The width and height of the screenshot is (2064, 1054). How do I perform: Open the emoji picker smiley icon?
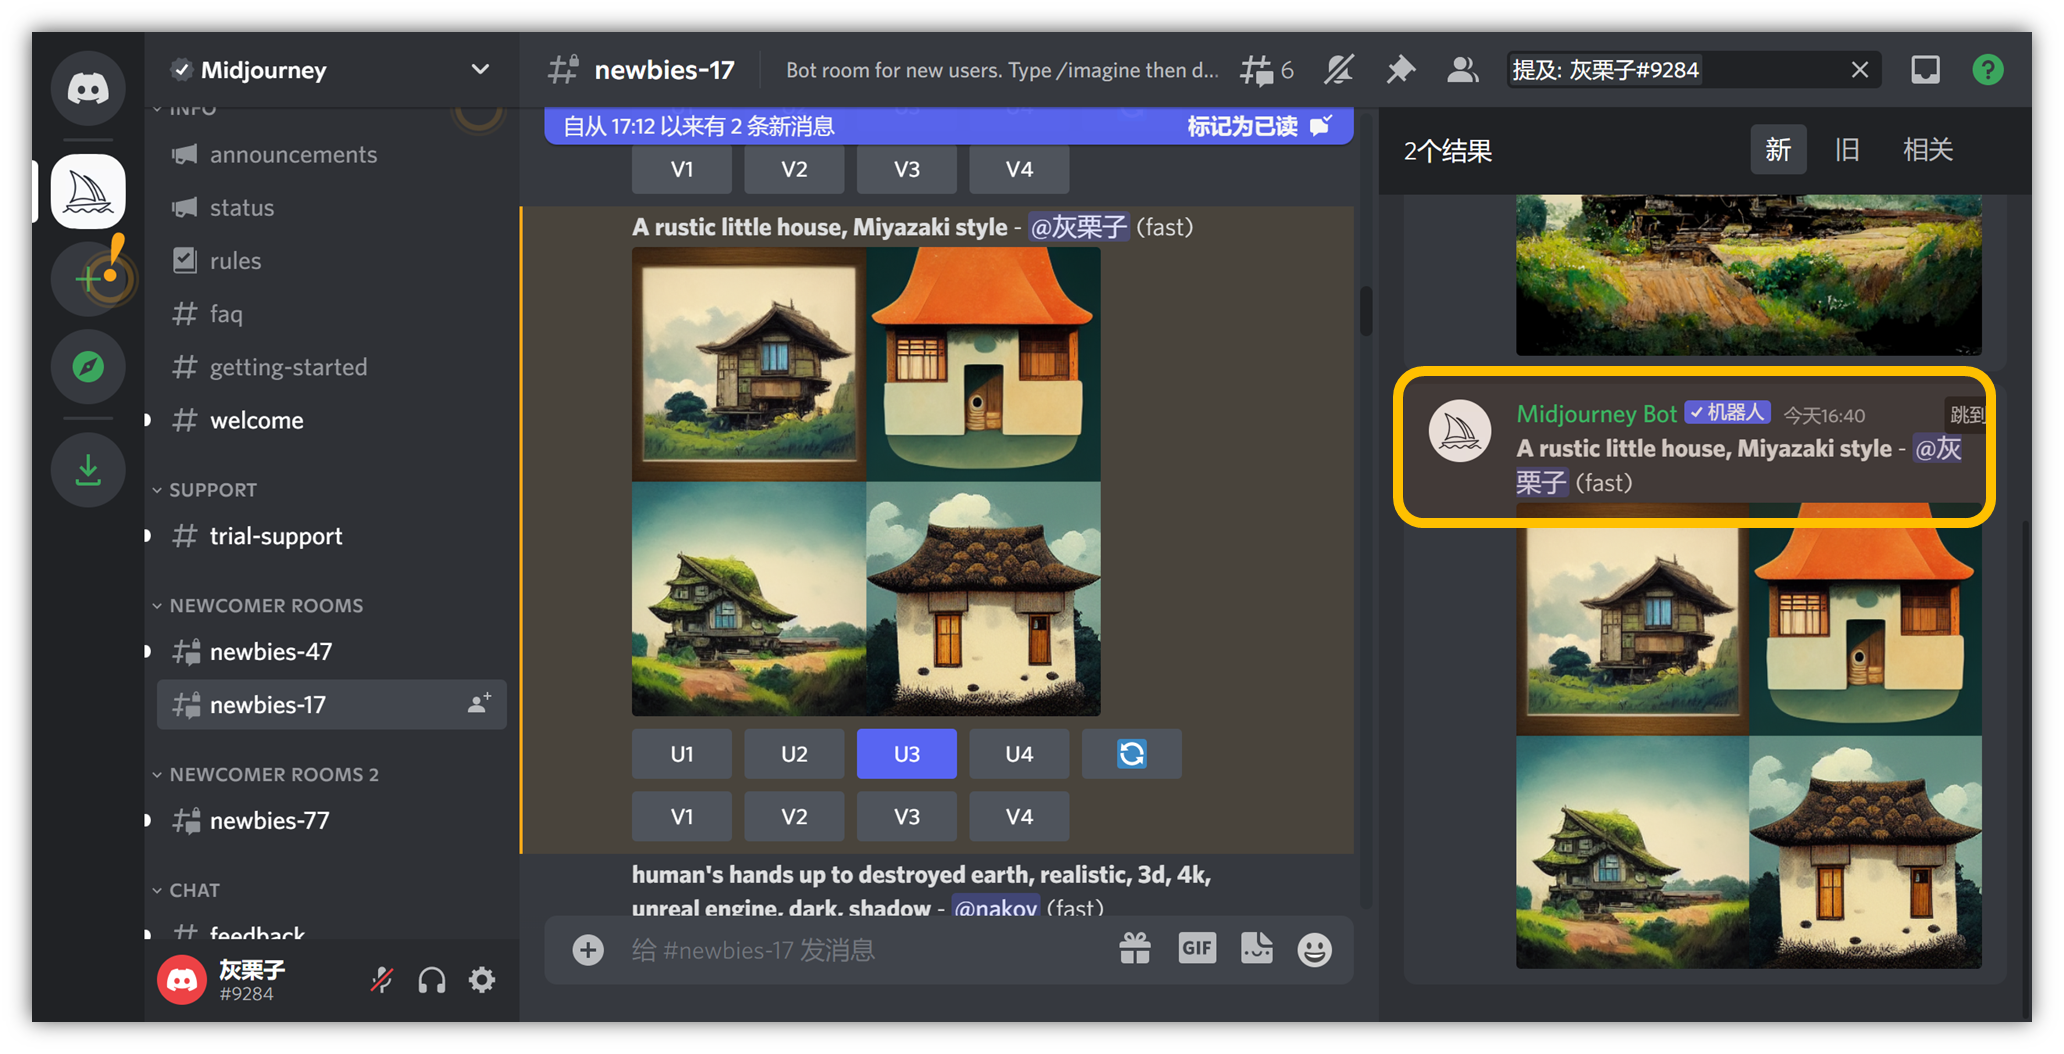[1314, 949]
